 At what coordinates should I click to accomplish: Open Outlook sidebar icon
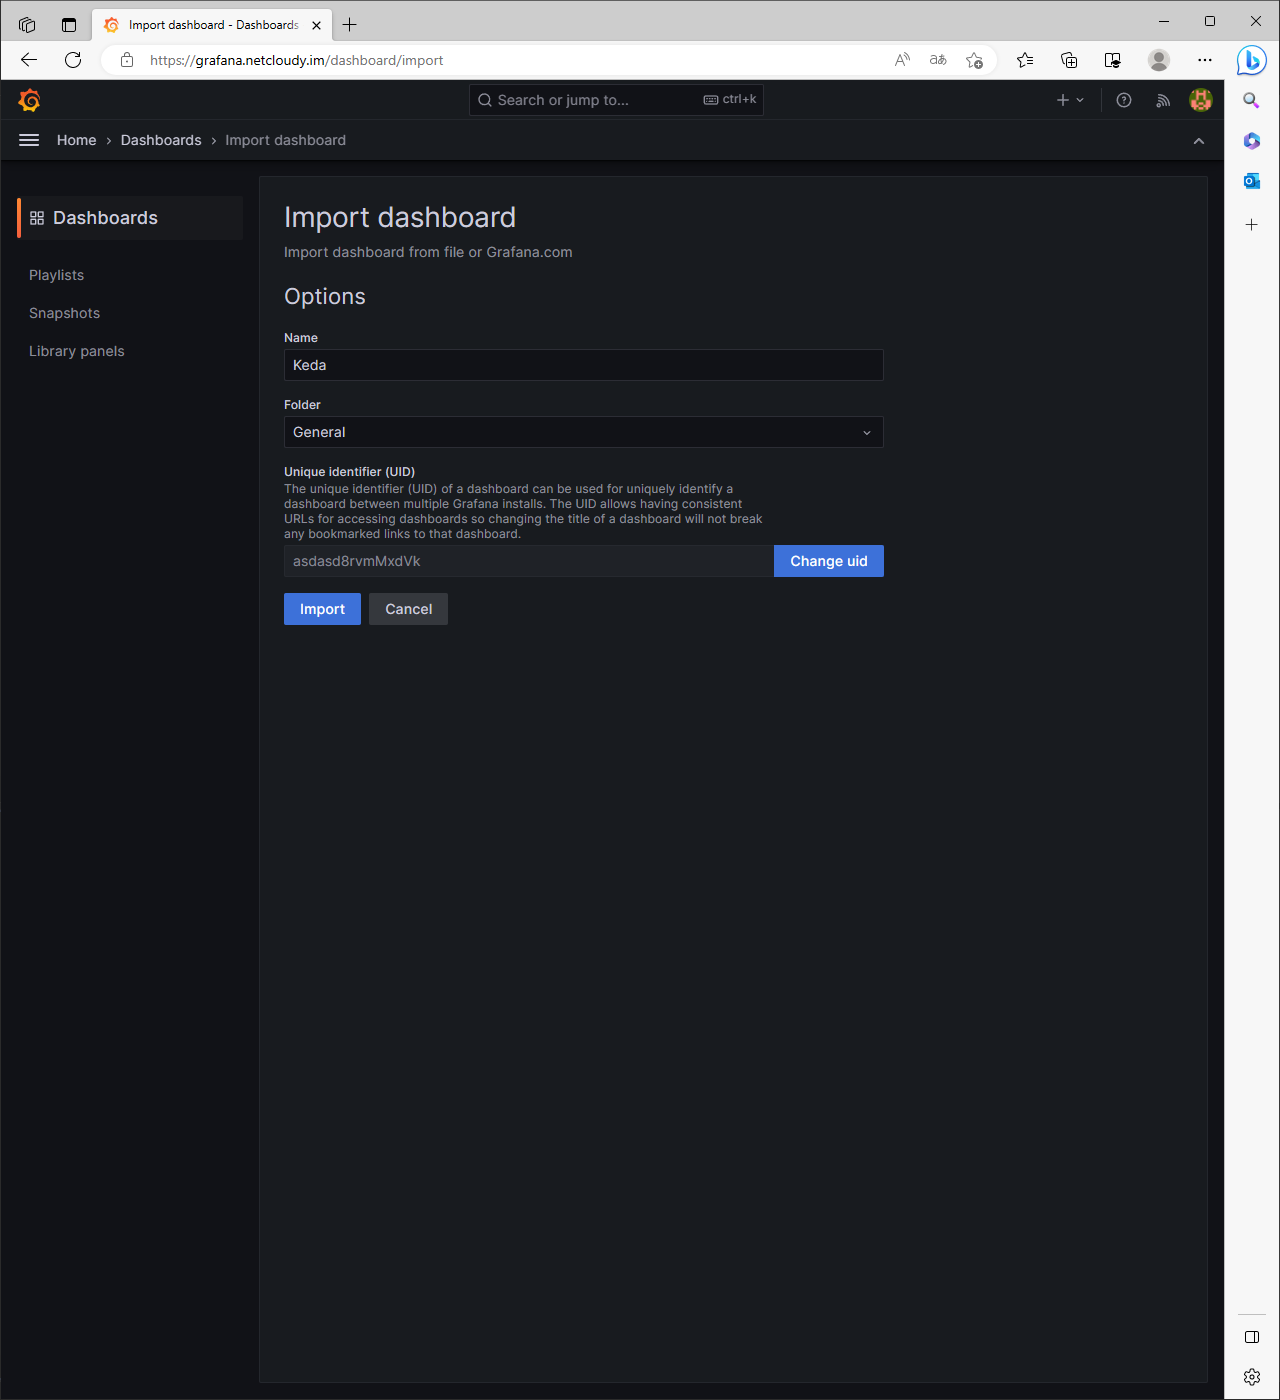(1252, 181)
